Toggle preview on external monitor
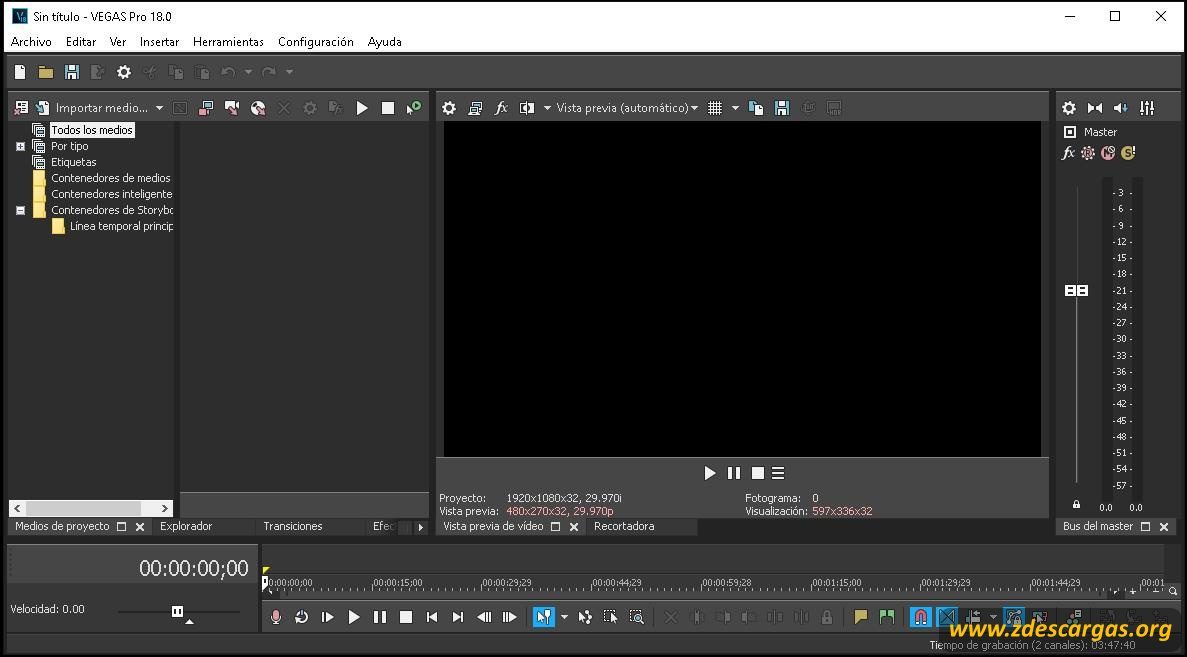This screenshot has width=1187, height=657. [475, 108]
